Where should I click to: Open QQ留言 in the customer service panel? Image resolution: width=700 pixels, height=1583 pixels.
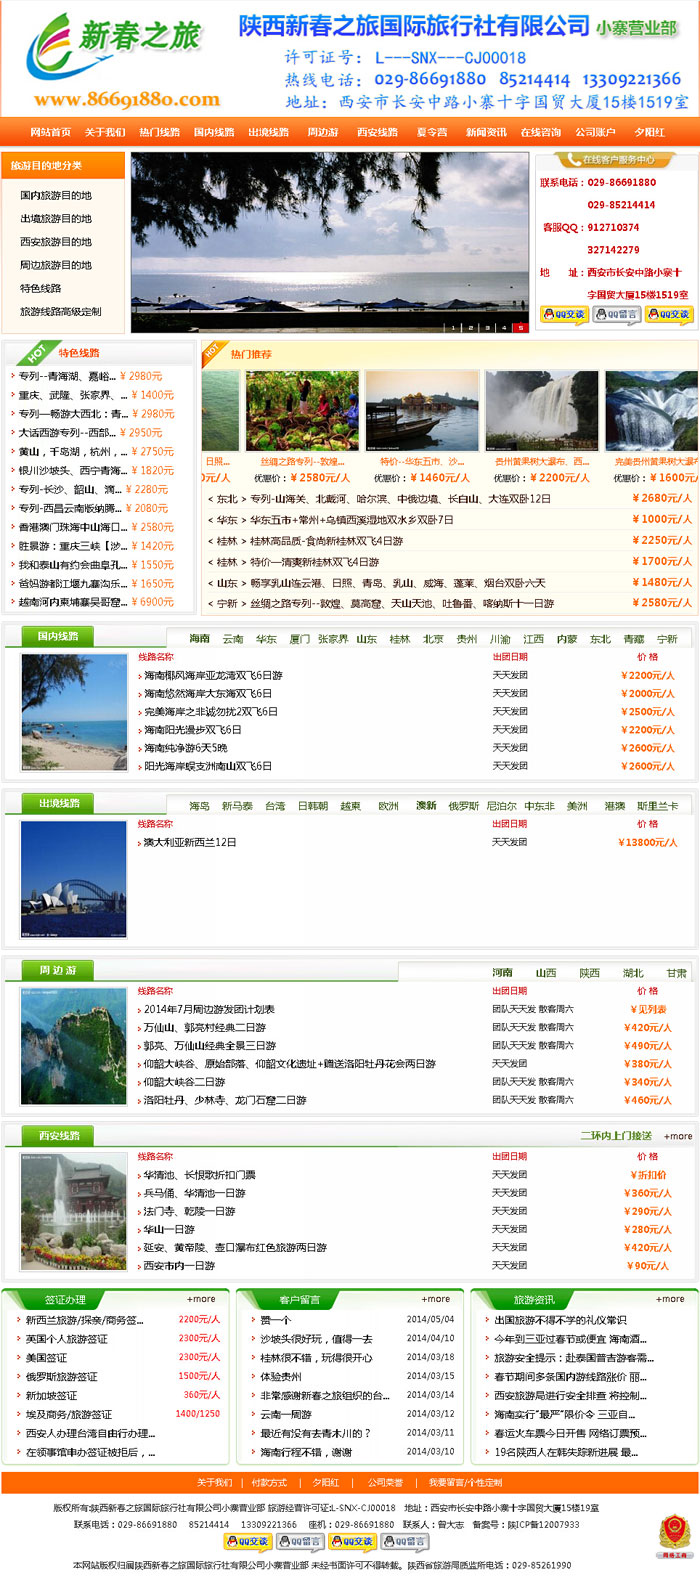(616, 314)
